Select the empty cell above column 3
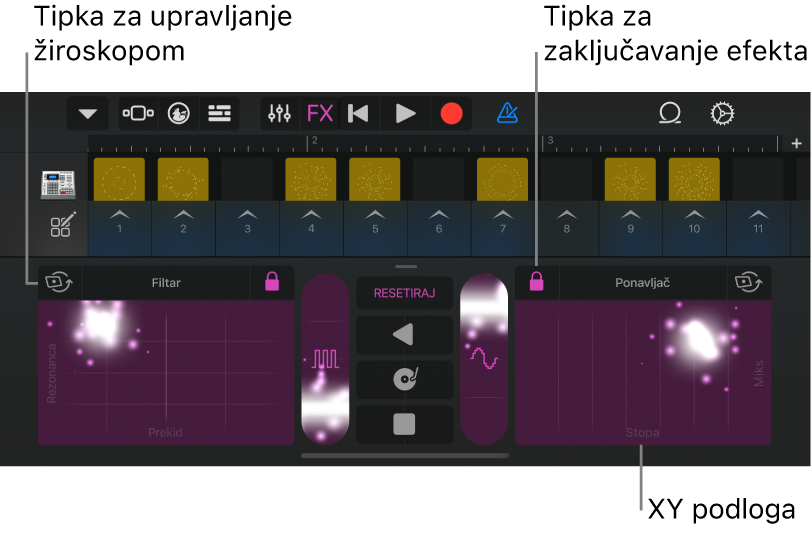Viewport: 811px width, 535px height. (x=247, y=180)
